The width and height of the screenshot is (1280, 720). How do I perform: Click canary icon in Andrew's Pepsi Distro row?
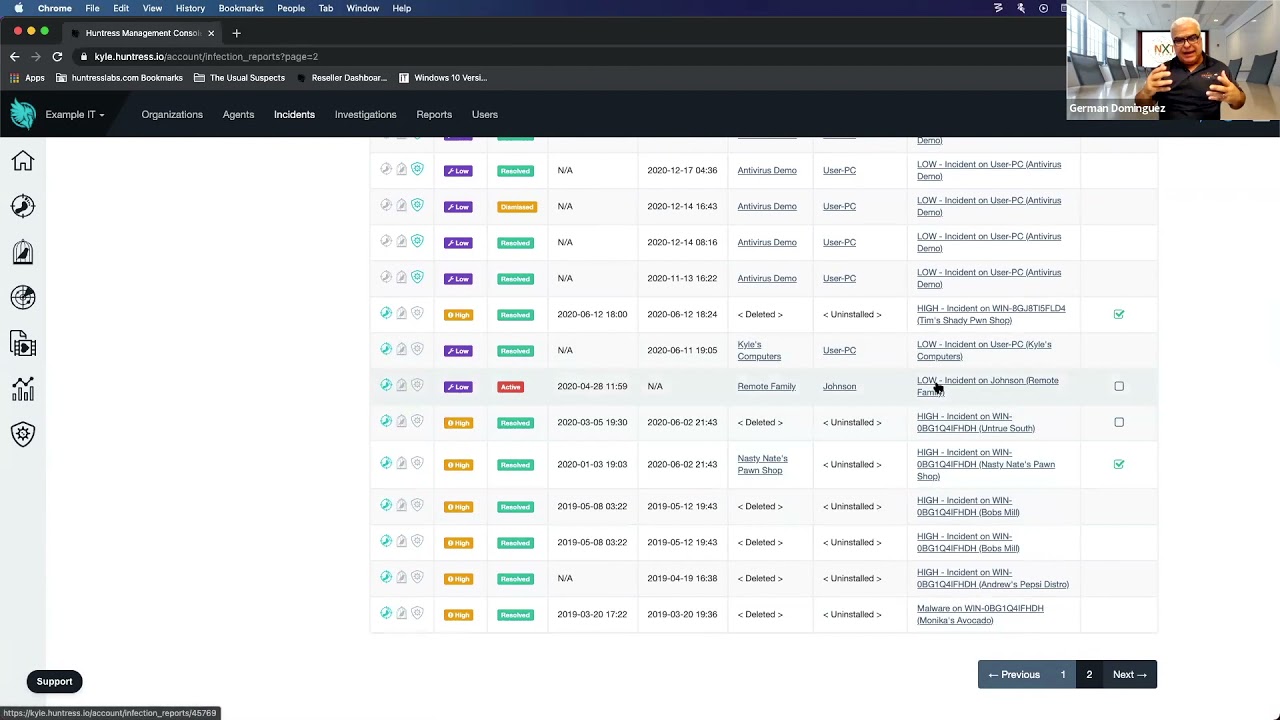coord(402,577)
